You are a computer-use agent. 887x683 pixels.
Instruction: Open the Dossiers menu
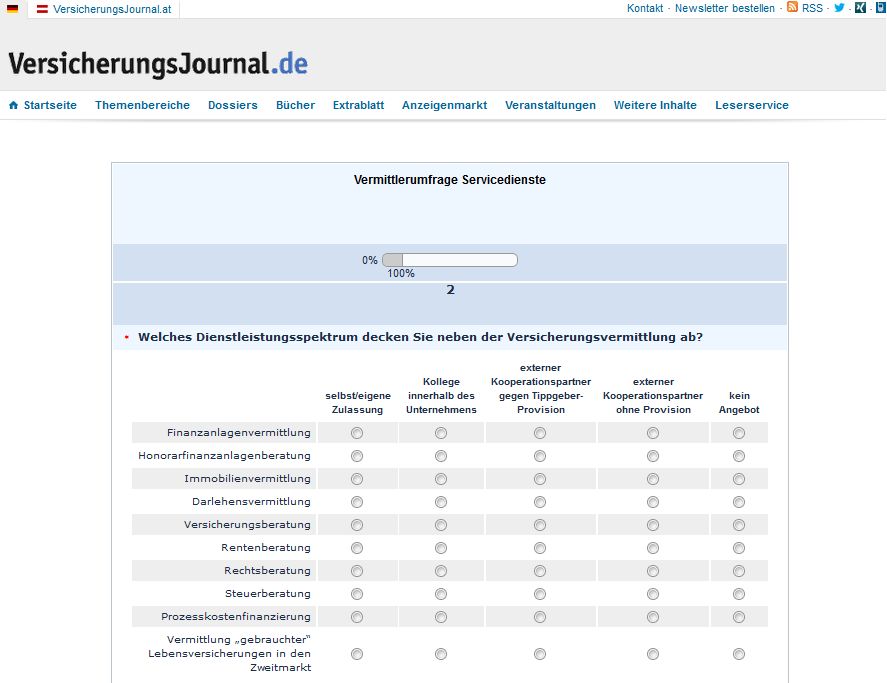click(232, 104)
